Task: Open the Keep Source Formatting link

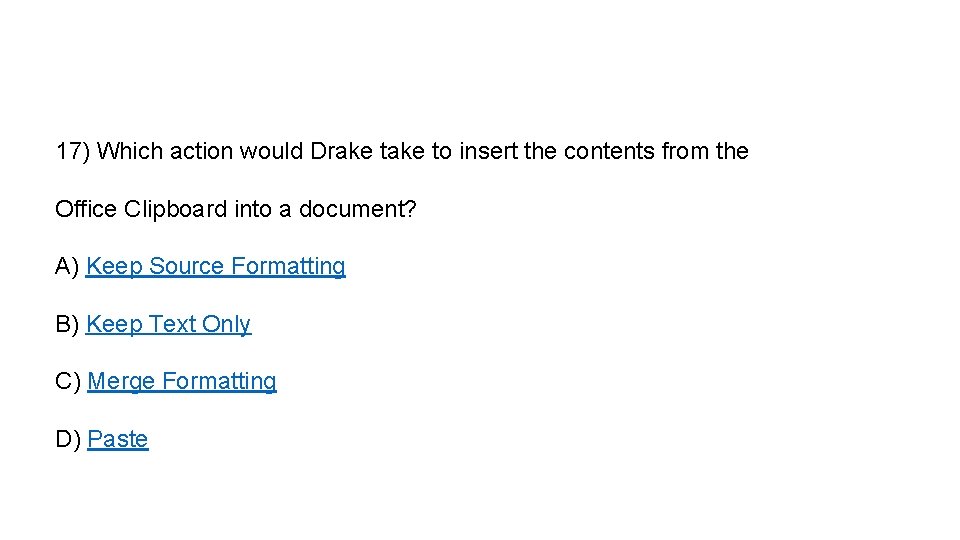Action: coord(216,266)
